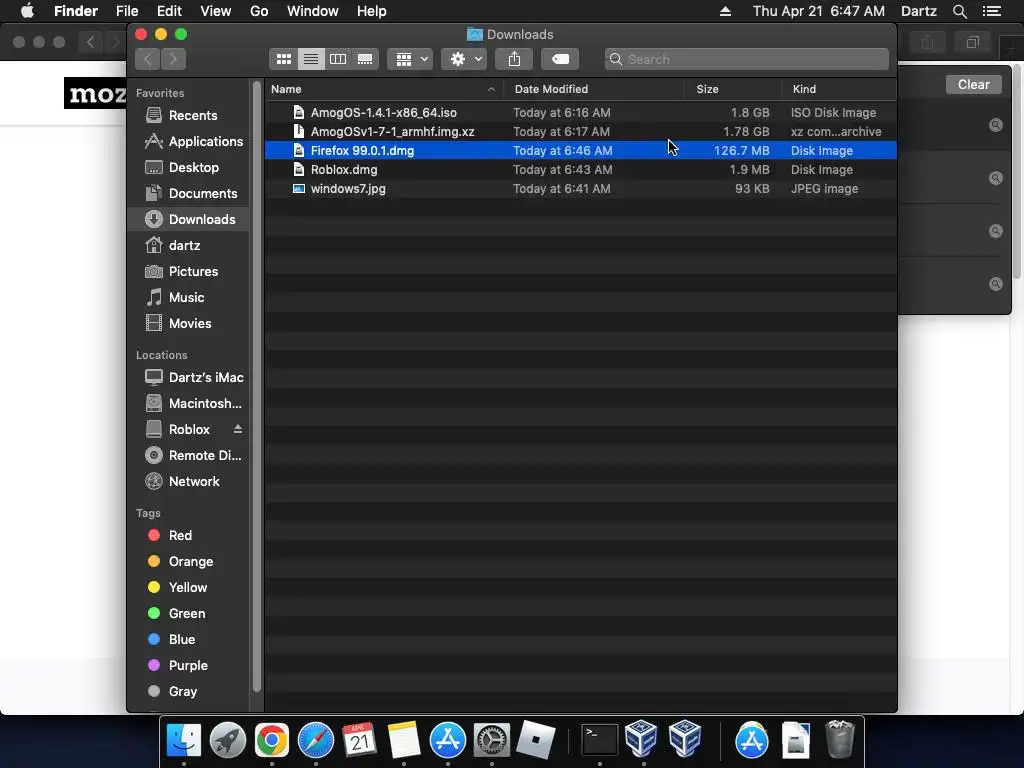Select AmogOSv1-7-1_armhf.img.xz file
Viewport: 1024px width, 768px height.
581,131
